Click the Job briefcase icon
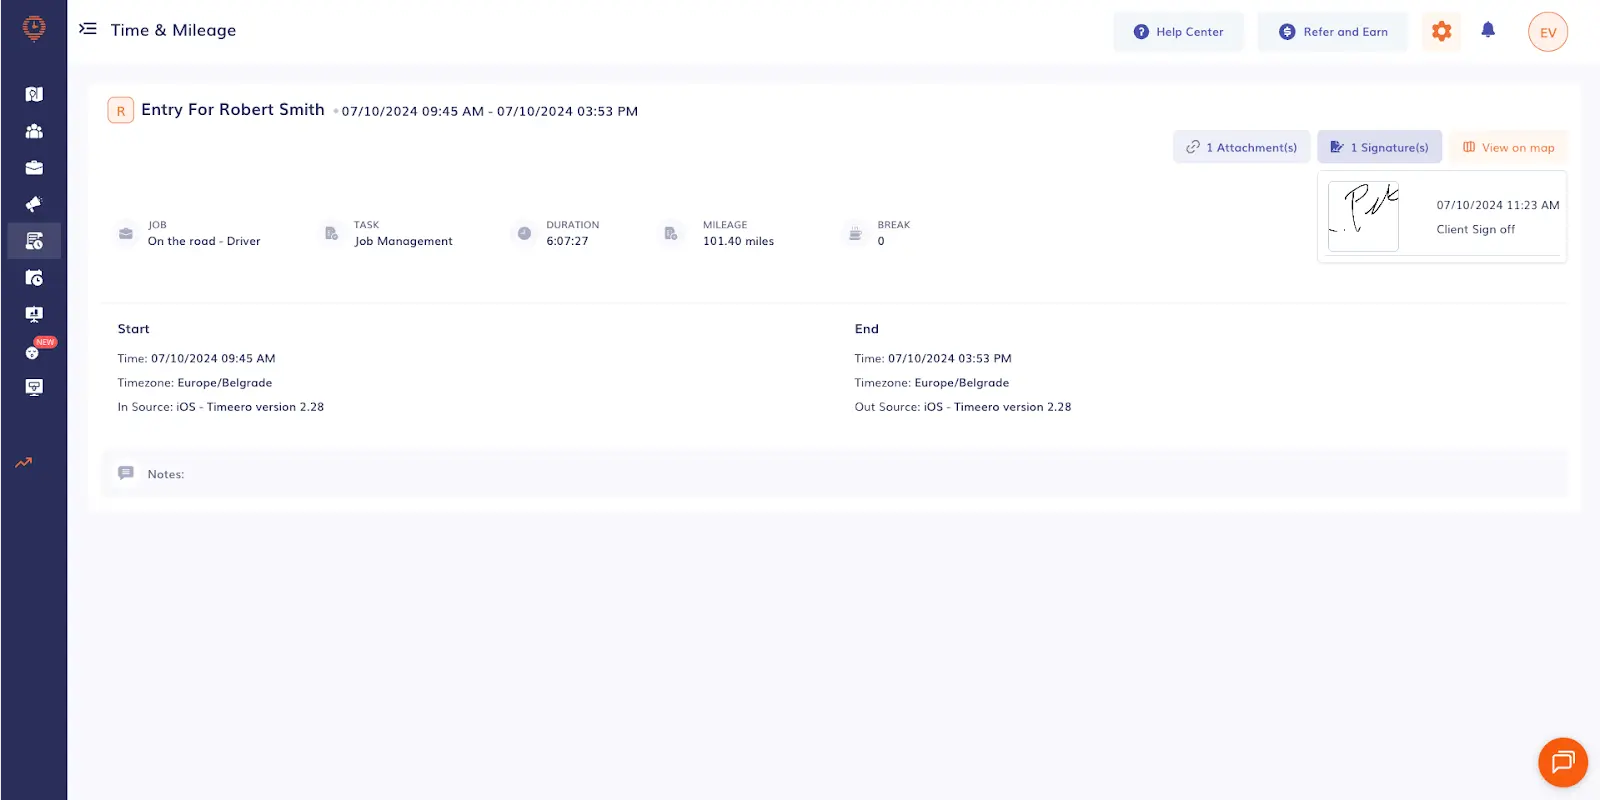 click(126, 233)
